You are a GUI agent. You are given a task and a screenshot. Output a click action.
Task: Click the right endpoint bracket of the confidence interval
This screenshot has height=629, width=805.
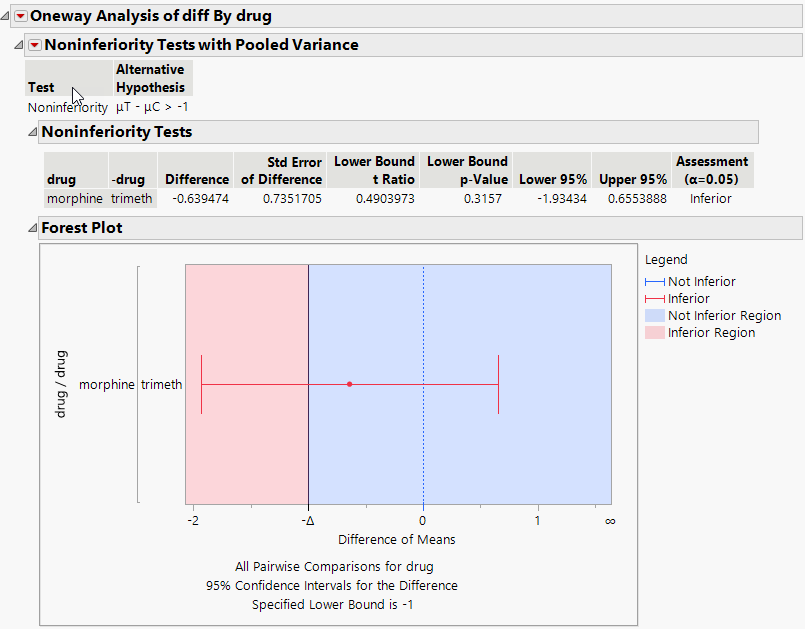[x=497, y=383]
